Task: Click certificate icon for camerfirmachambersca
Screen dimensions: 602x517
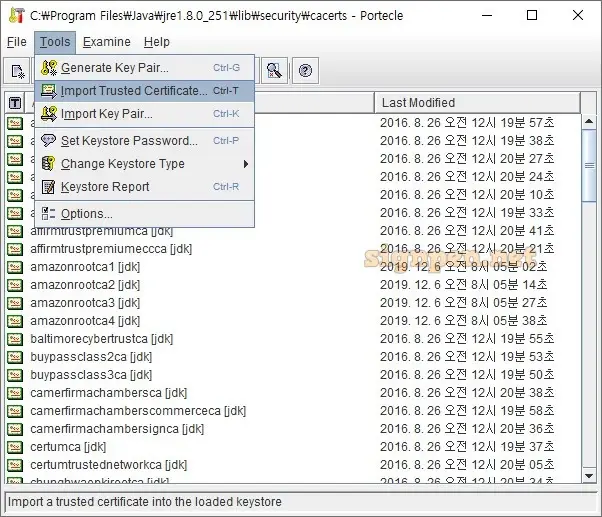Action: 15,393
